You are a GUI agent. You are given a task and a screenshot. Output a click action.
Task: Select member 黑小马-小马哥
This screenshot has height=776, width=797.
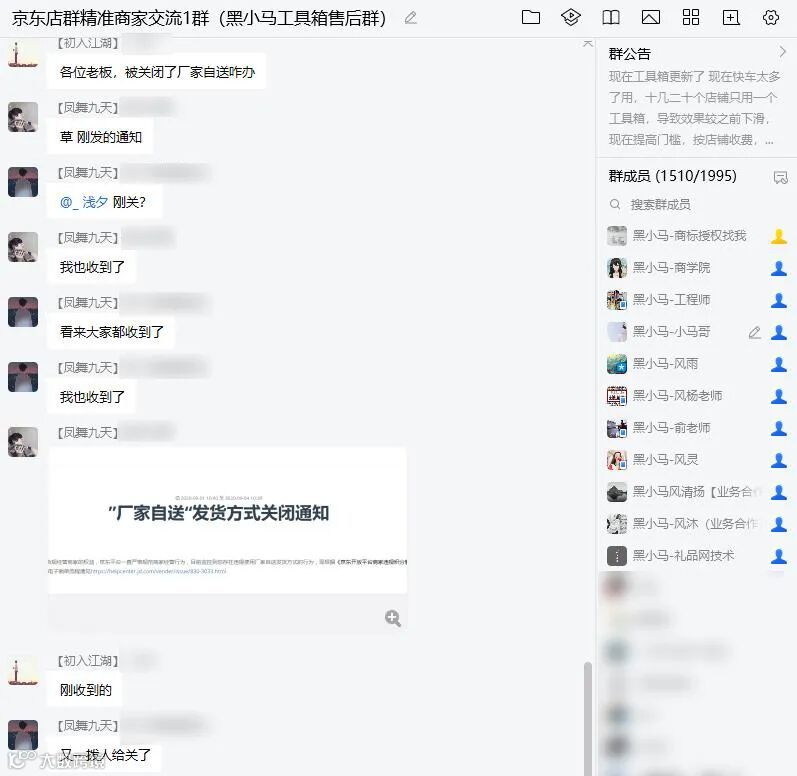(x=696, y=332)
